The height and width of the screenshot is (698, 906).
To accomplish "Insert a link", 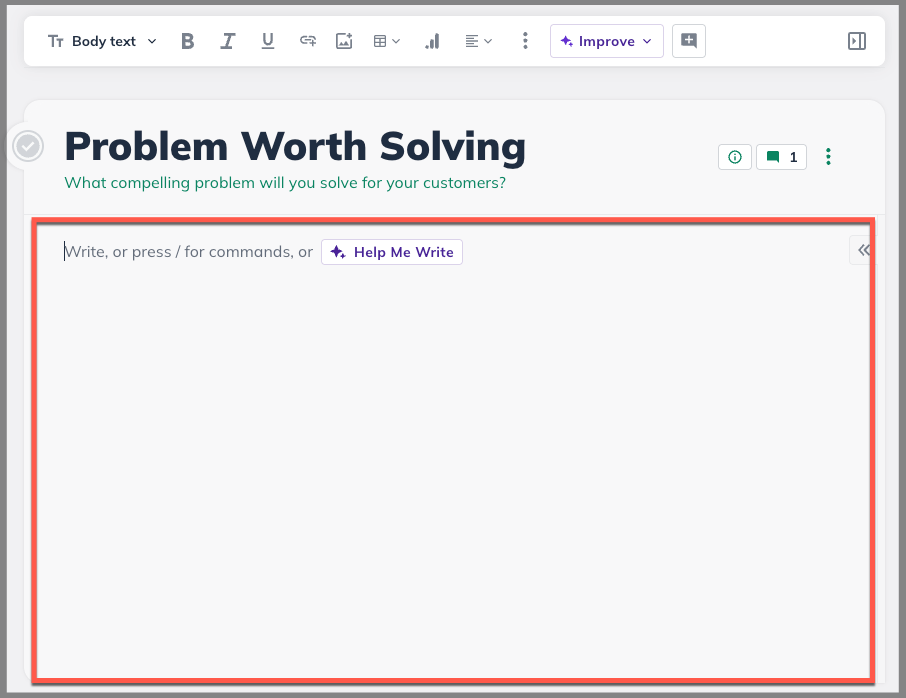I will point(307,41).
